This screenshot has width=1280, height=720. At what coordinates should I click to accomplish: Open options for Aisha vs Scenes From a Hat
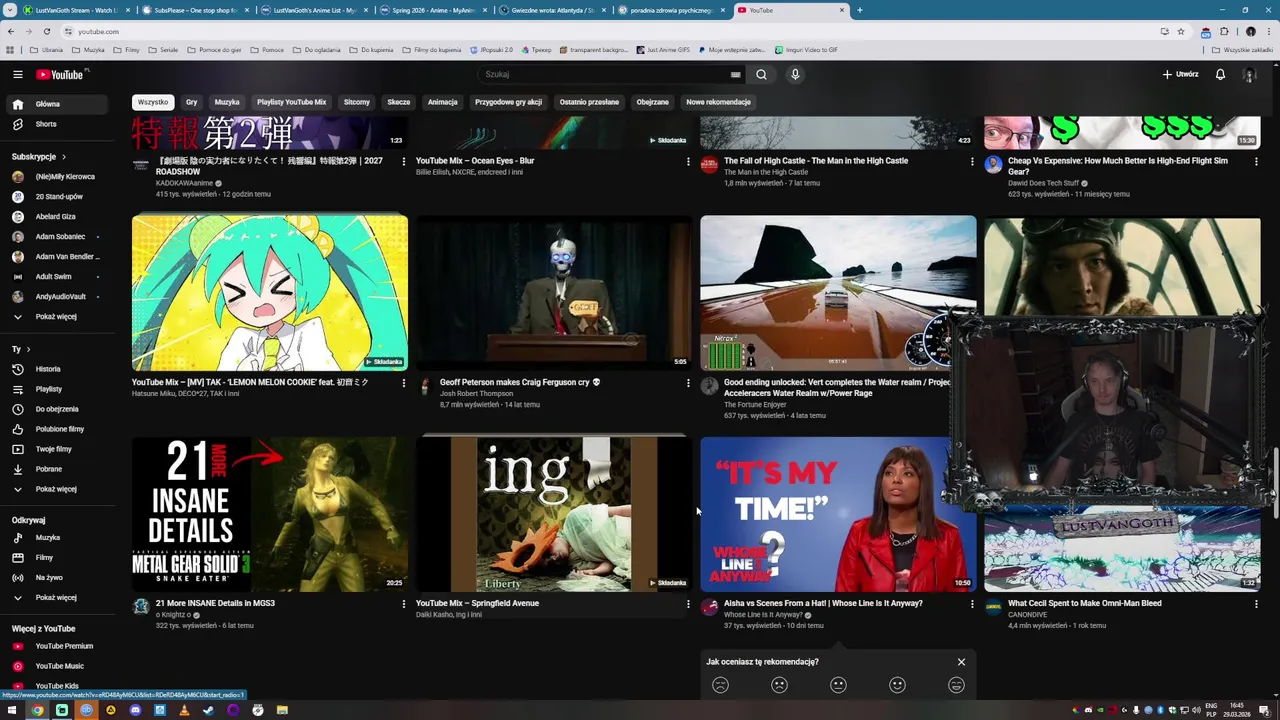(972, 604)
